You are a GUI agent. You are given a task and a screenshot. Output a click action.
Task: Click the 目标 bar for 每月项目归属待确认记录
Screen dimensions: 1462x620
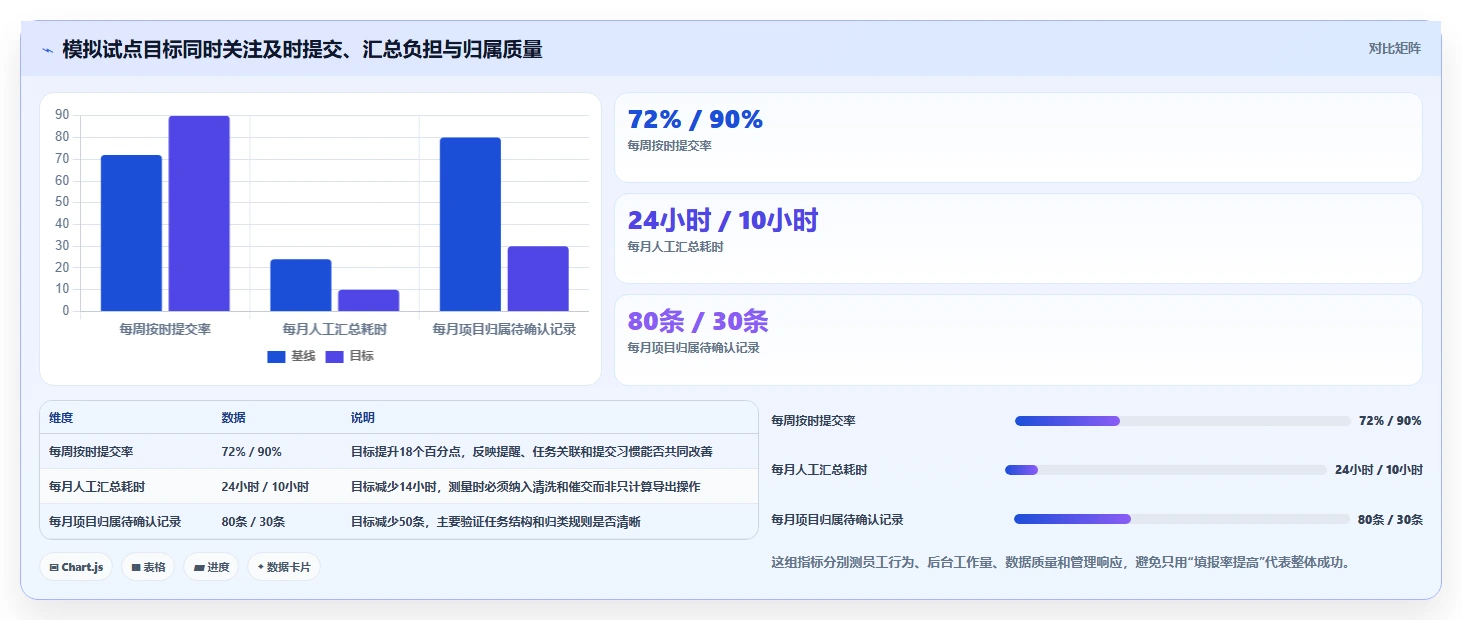point(538,278)
